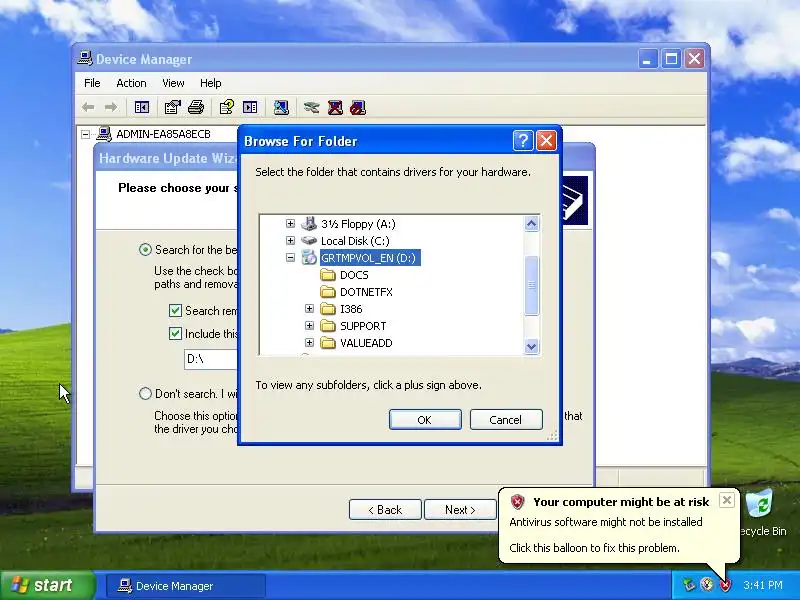
Task: Open the View menu
Action: (173, 83)
